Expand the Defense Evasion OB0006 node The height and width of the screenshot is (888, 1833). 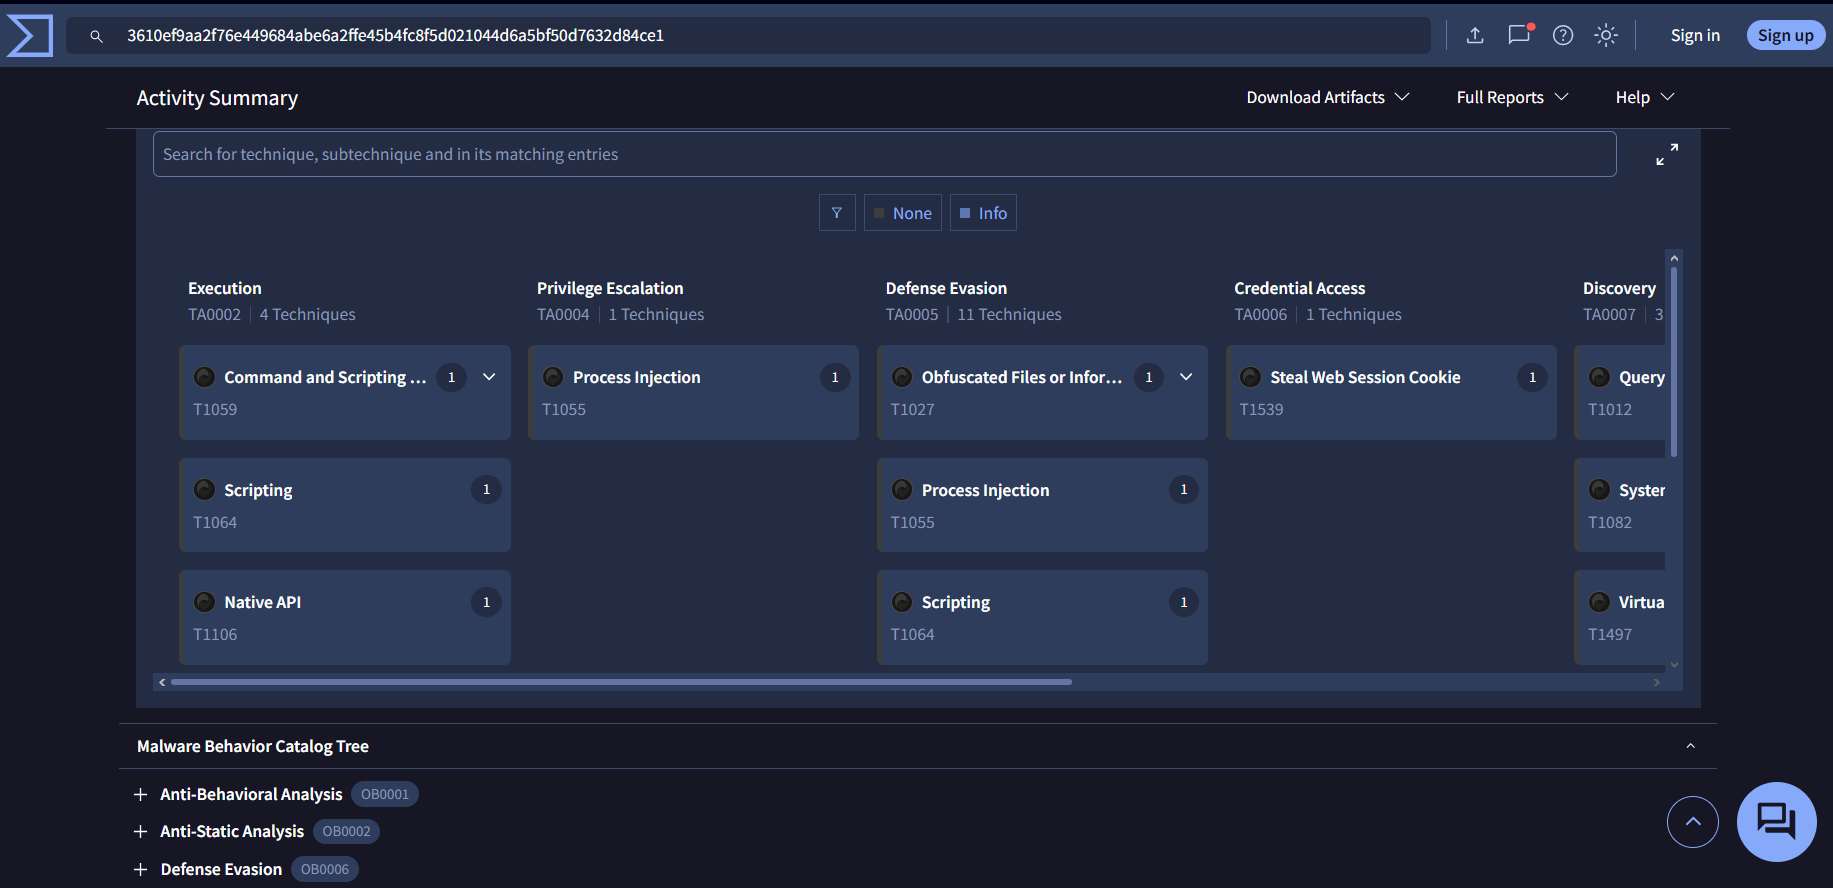[x=141, y=870]
